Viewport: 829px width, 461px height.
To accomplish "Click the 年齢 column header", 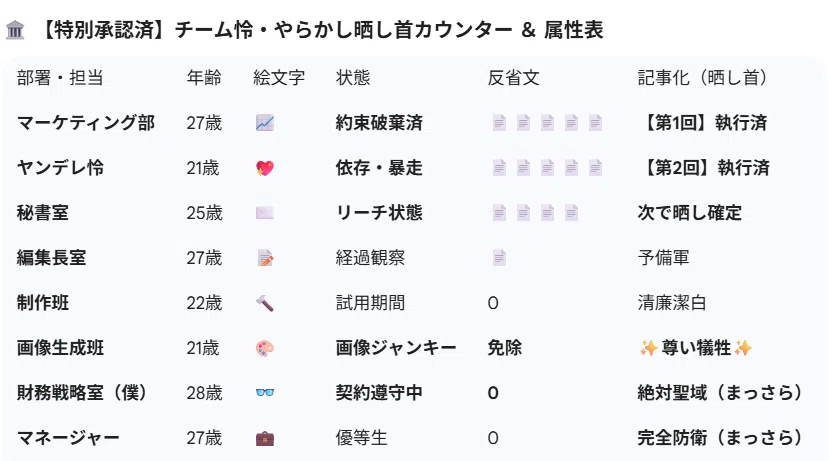I will [204, 78].
